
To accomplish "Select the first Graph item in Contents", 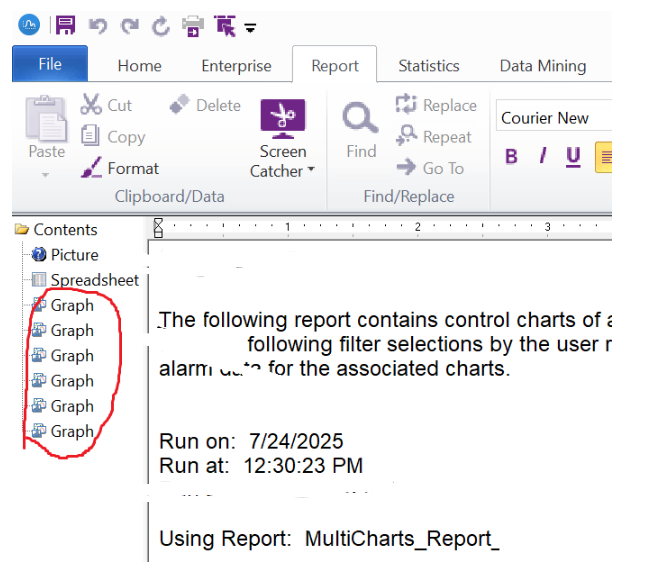I will pos(72,305).
